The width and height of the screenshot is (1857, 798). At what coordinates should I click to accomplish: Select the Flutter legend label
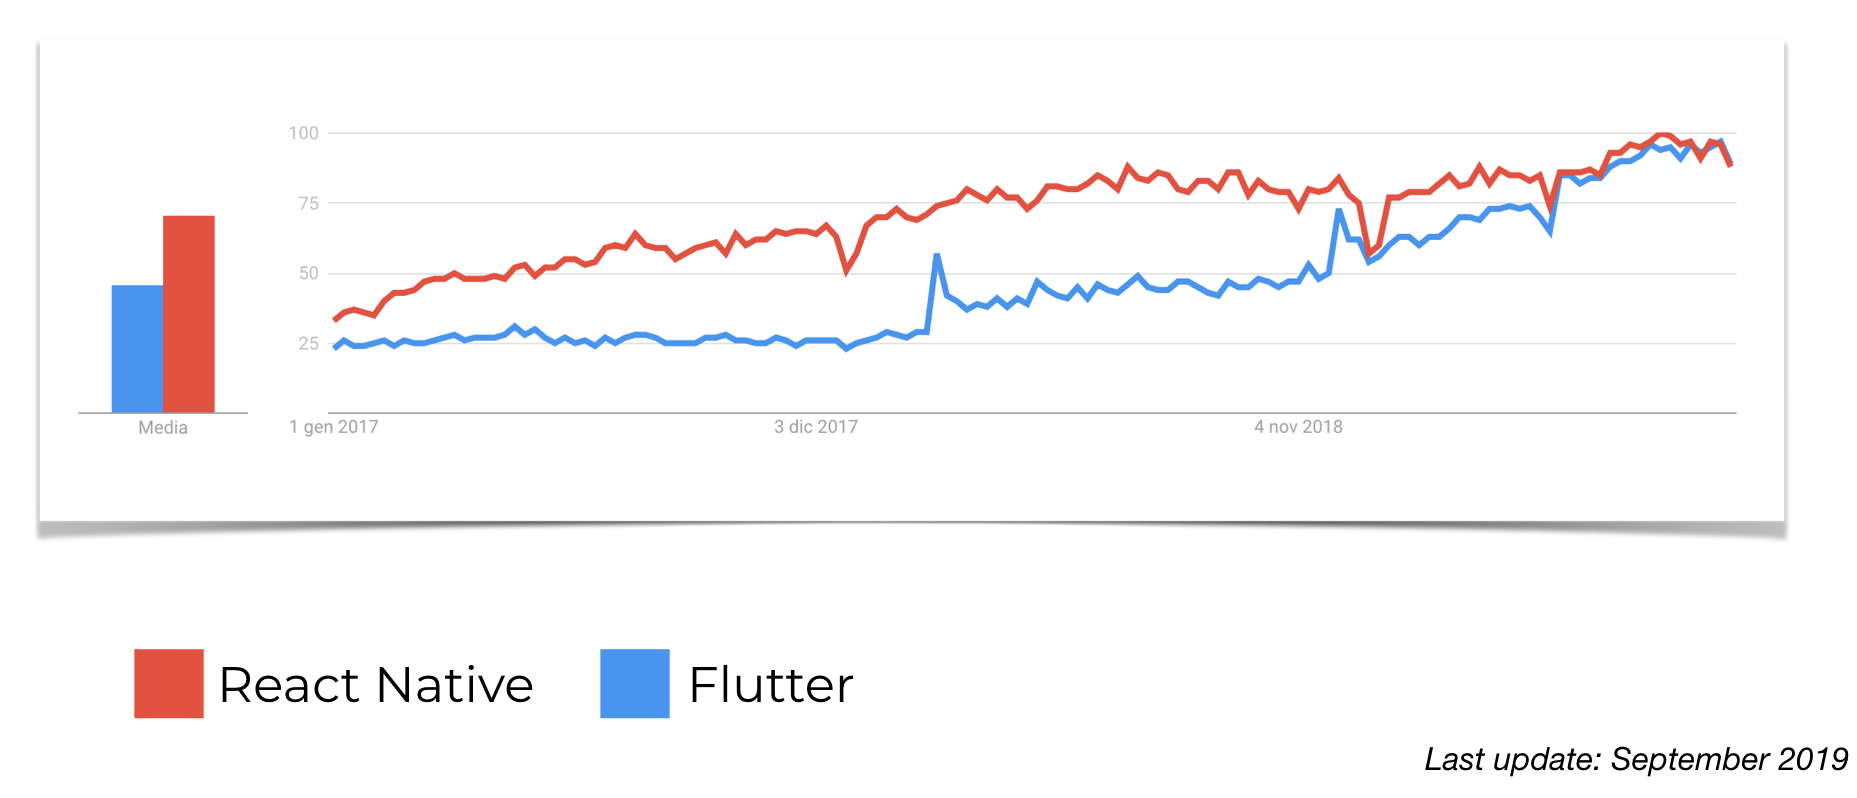pos(771,685)
